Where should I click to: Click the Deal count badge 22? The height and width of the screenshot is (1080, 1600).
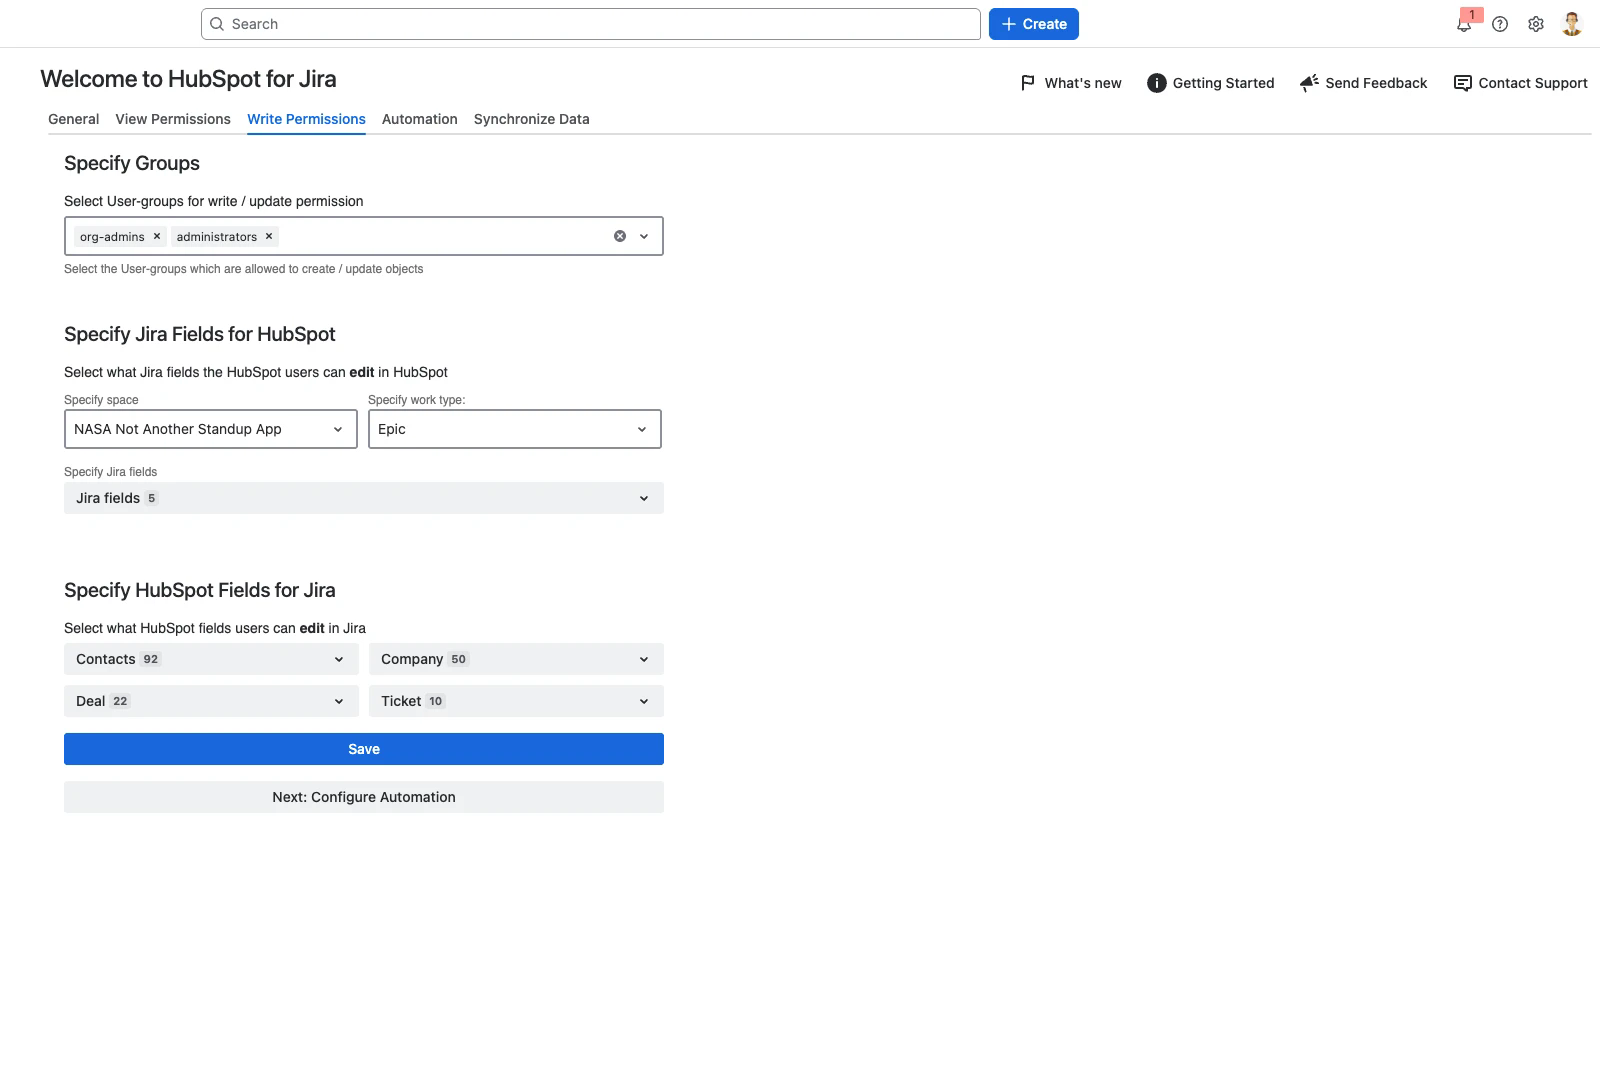[120, 701]
